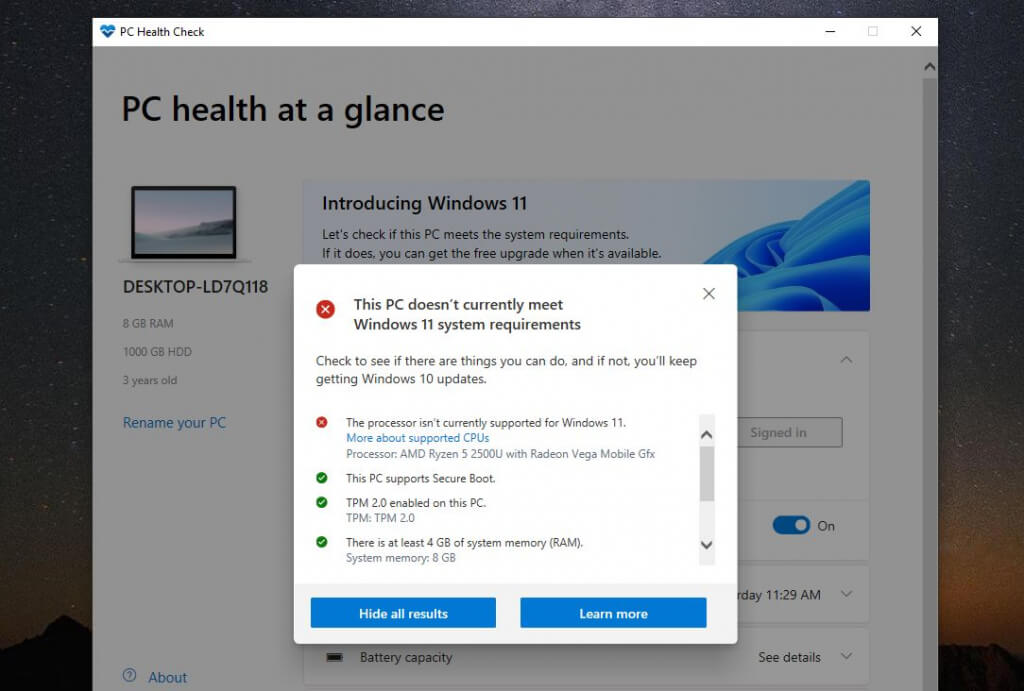The width and height of the screenshot is (1024, 691).
Task: Click the PC Health Check heart logo icon
Action: coord(108,31)
